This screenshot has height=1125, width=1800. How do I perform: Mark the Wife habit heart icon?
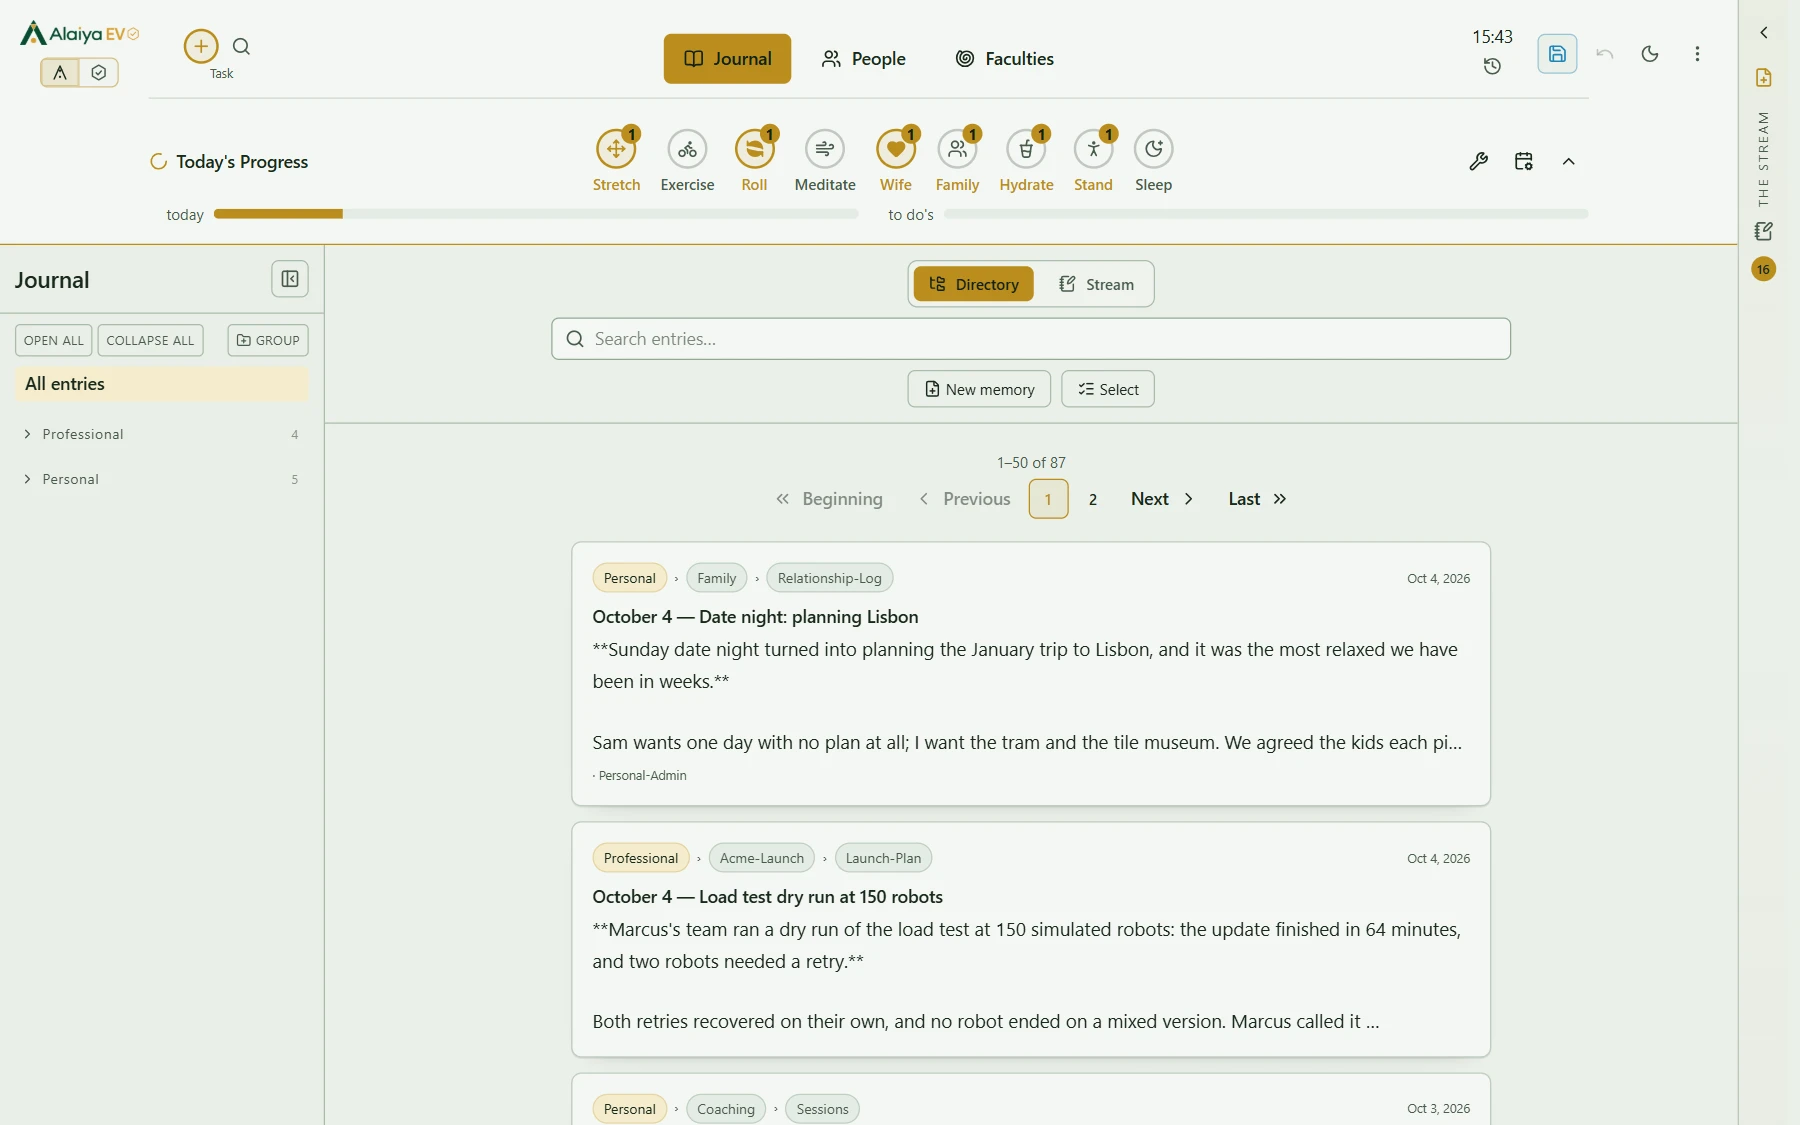[896, 149]
